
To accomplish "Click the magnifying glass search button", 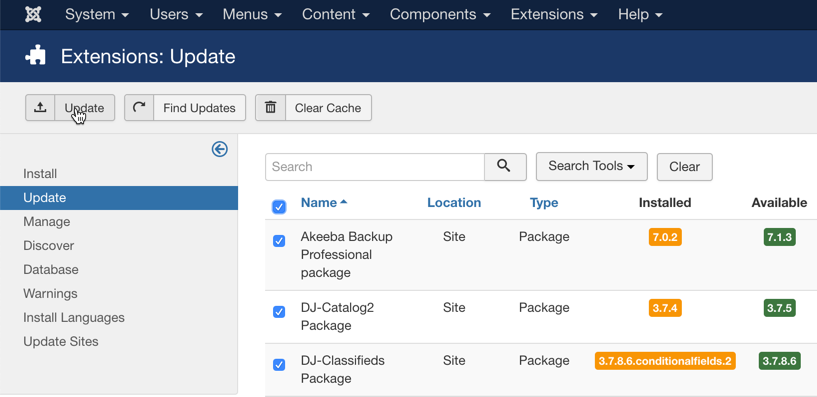I will pos(505,167).
